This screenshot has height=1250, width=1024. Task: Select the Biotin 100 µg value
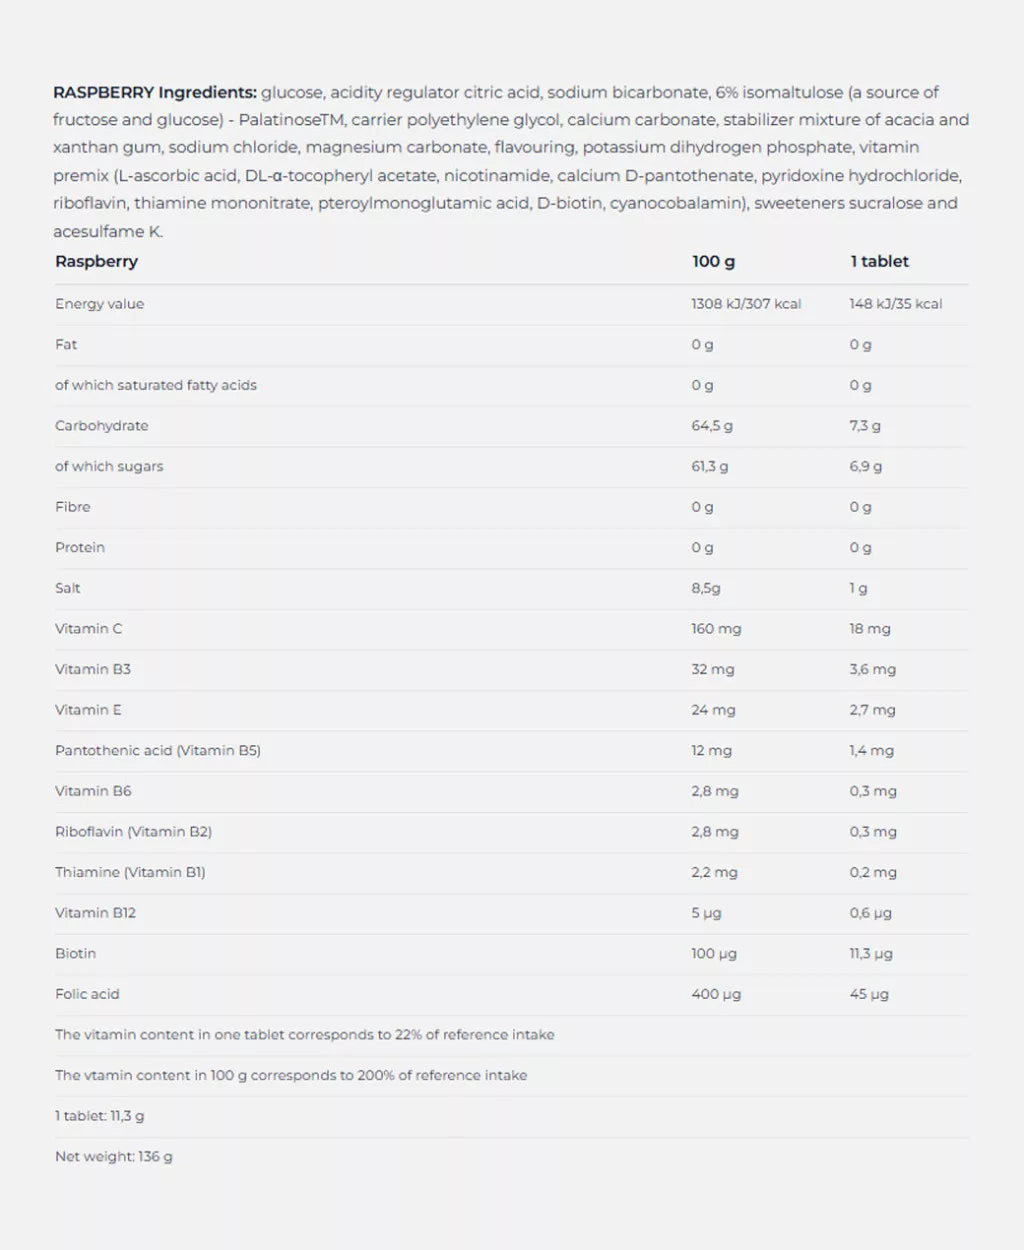(x=713, y=954)
